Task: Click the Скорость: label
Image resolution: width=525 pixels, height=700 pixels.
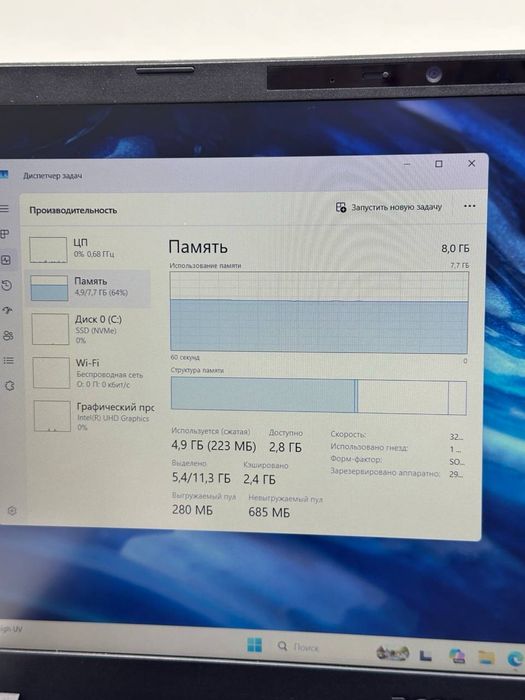Action: pyautogui.click(x=348, y=434)
